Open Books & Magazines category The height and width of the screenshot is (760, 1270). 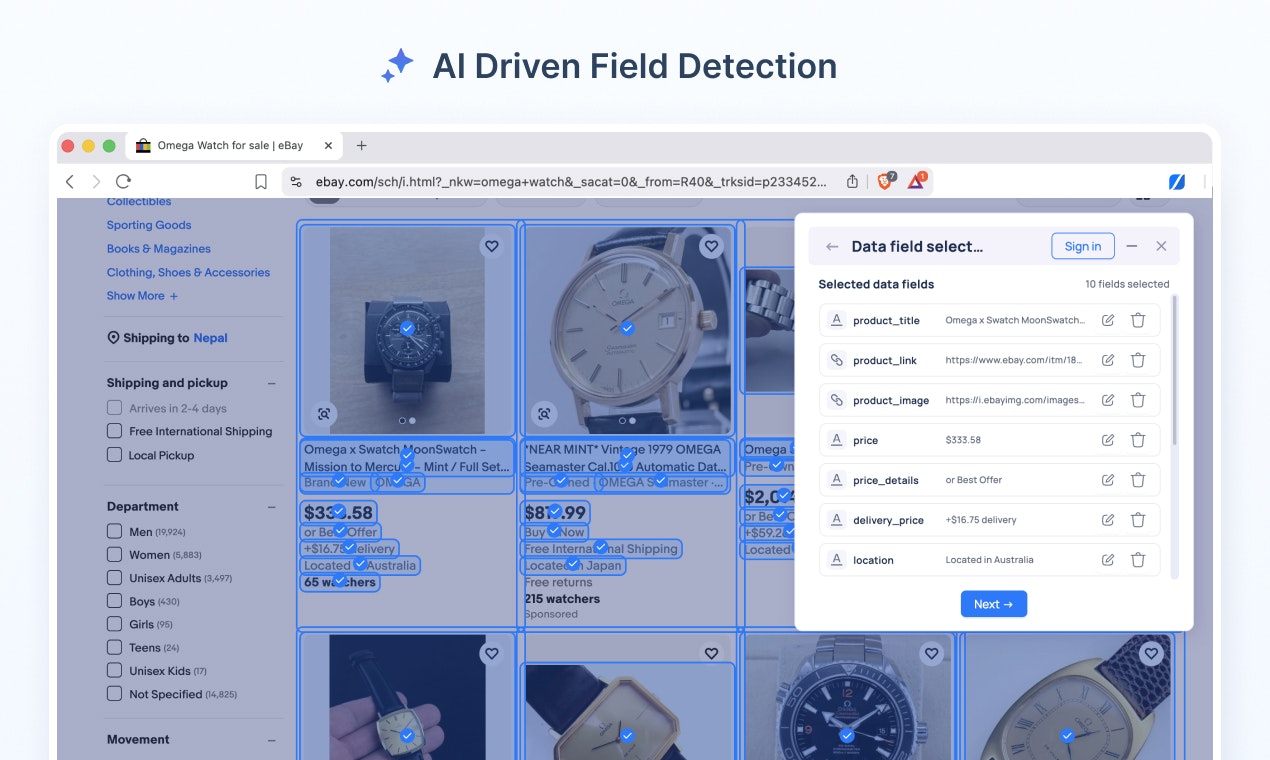tap(159, 249)
